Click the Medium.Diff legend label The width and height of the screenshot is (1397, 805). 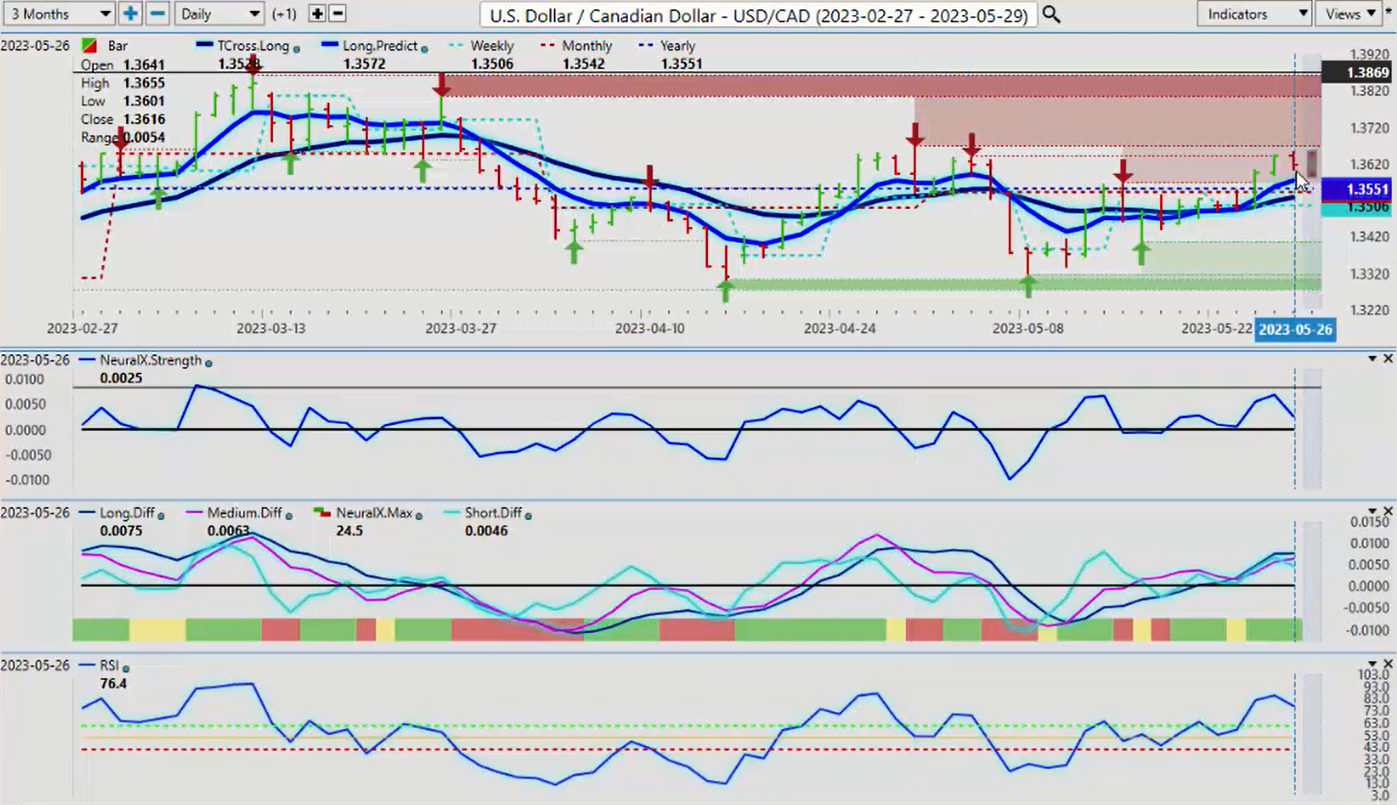[247, 513]
